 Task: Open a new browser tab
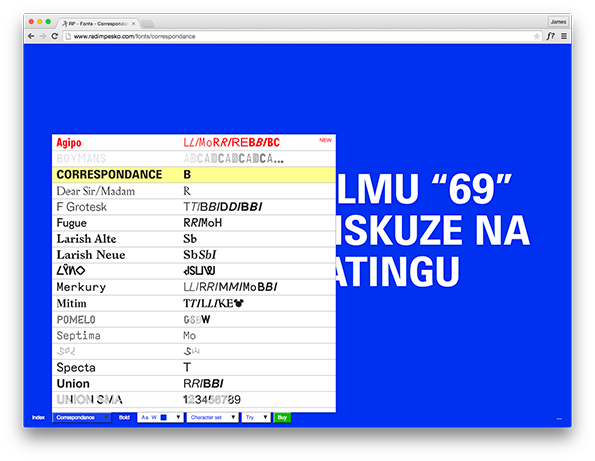[x=148, y=24]
